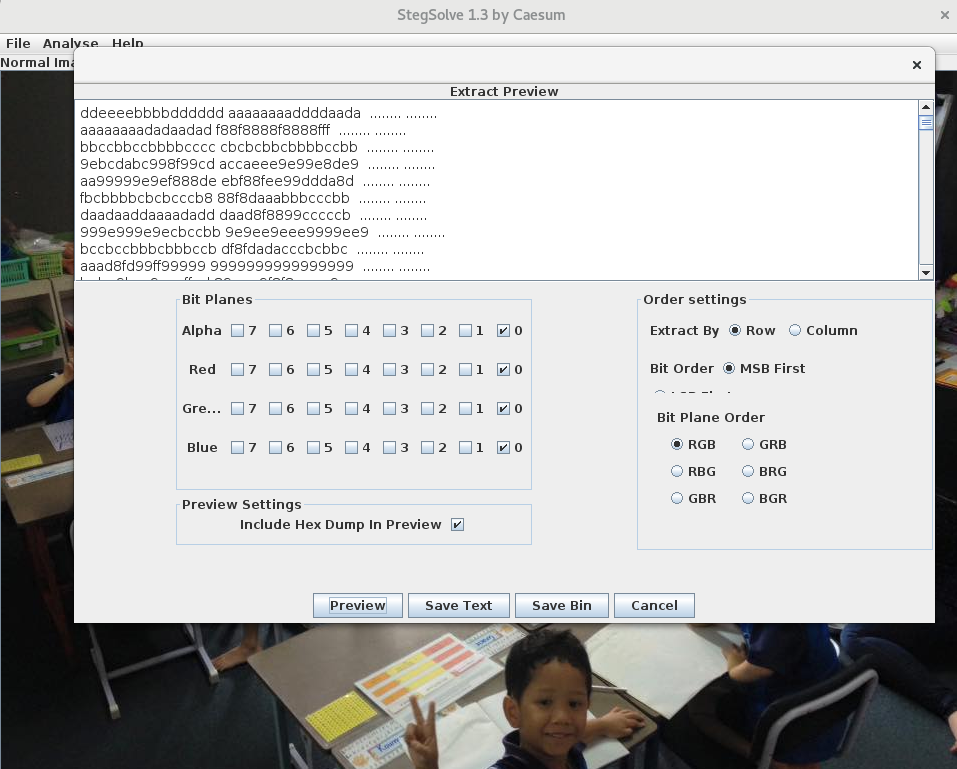Screen dimensions: 957x769
Task: Select Blue bit plane 3
Action: (389, 448)
